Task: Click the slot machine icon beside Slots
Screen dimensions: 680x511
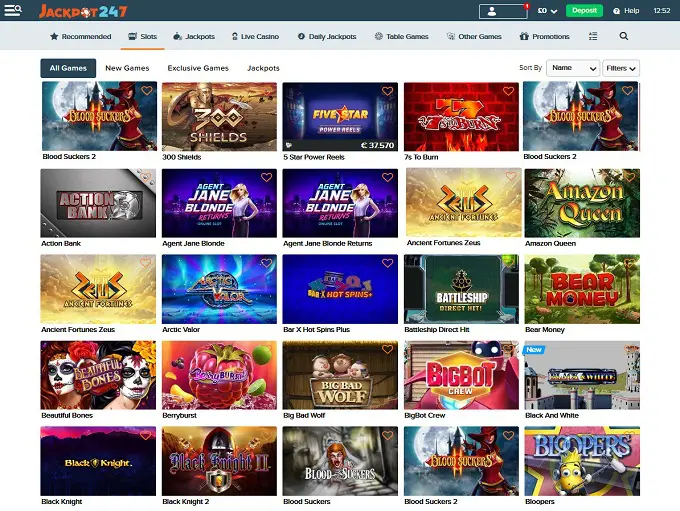Action: coord(132,36)
